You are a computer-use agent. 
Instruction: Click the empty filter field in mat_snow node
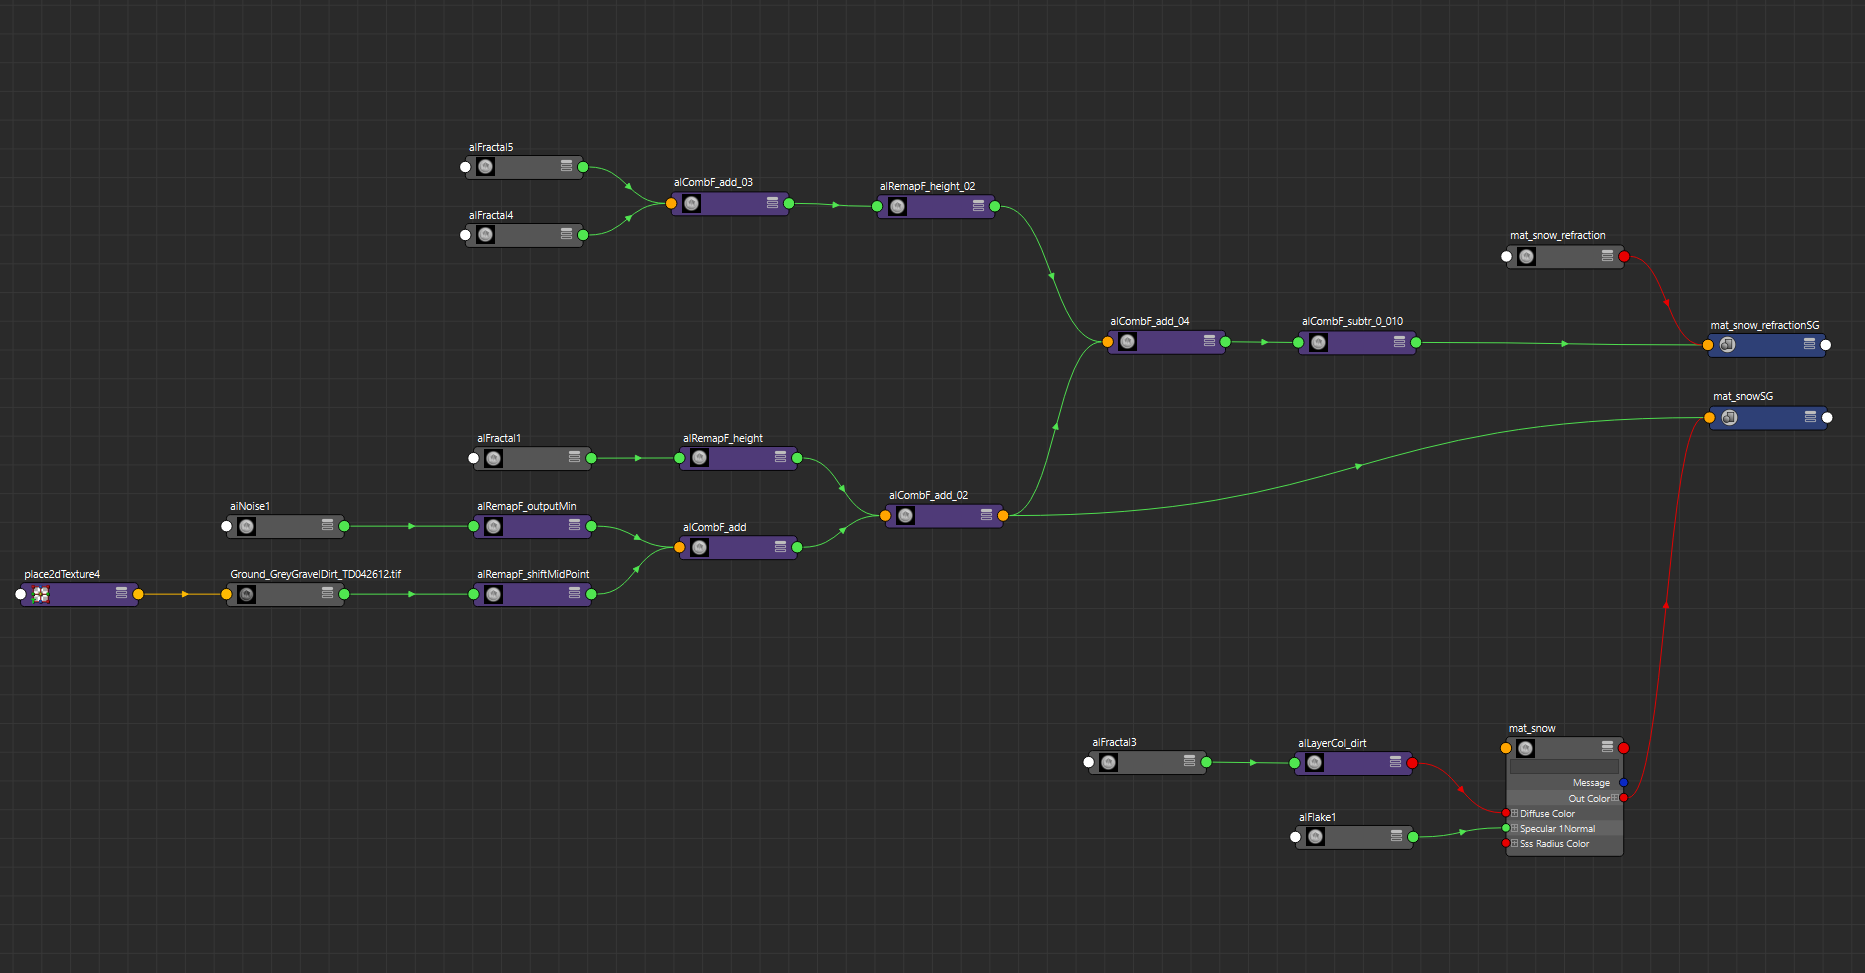[1564, 767]
